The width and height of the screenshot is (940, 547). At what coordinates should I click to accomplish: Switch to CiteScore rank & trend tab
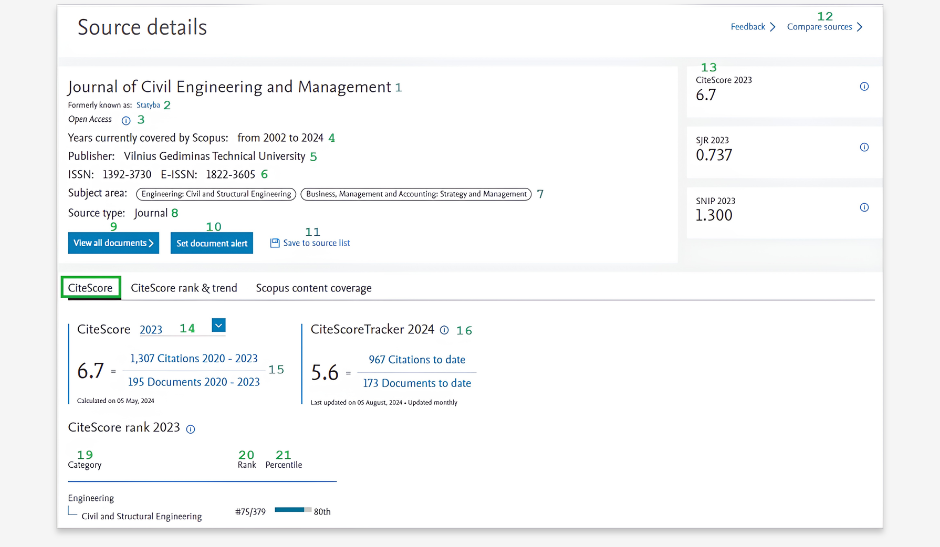(184, 288)
